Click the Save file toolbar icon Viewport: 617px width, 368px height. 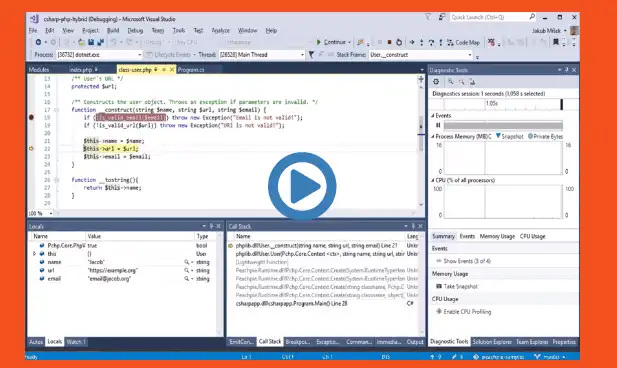coord(91,42)
